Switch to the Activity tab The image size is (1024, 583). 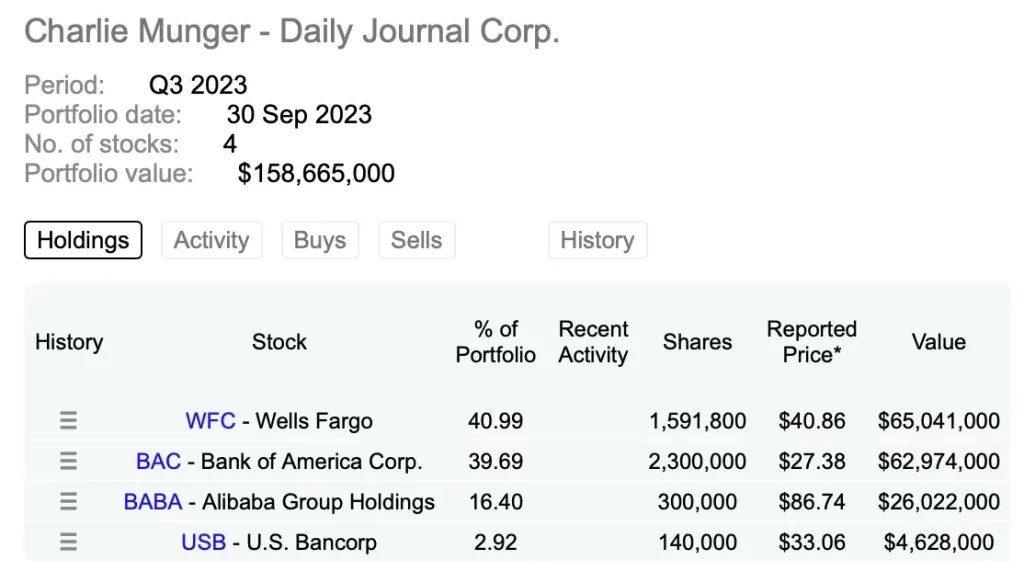pyautogui.click(x=211, y=240)
